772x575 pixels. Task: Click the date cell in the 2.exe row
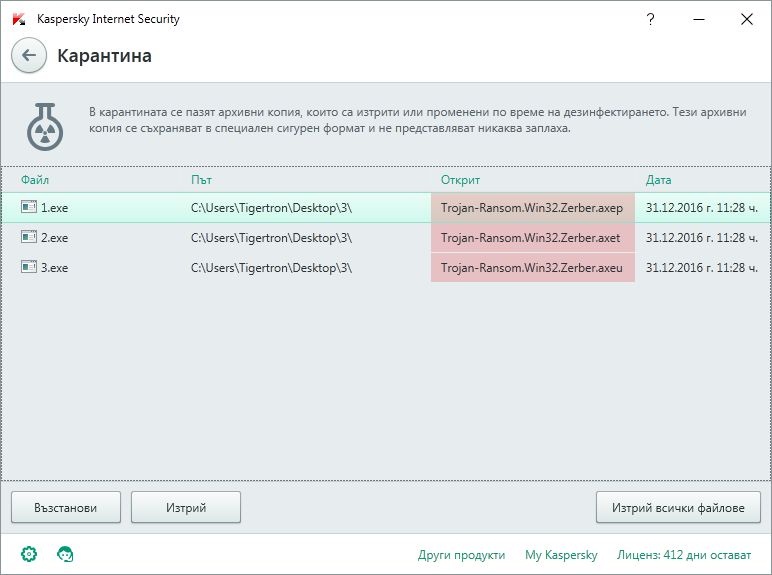(702, 238)
